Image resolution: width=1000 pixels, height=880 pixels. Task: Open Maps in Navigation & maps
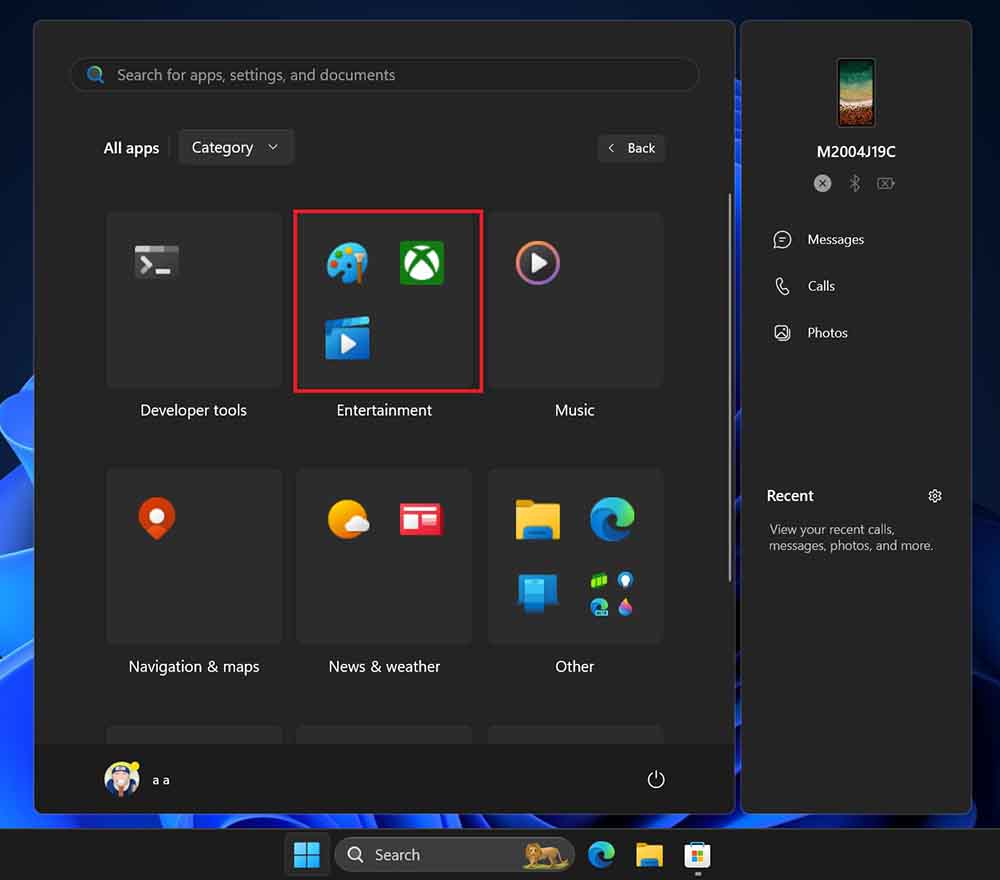(157, 518)
